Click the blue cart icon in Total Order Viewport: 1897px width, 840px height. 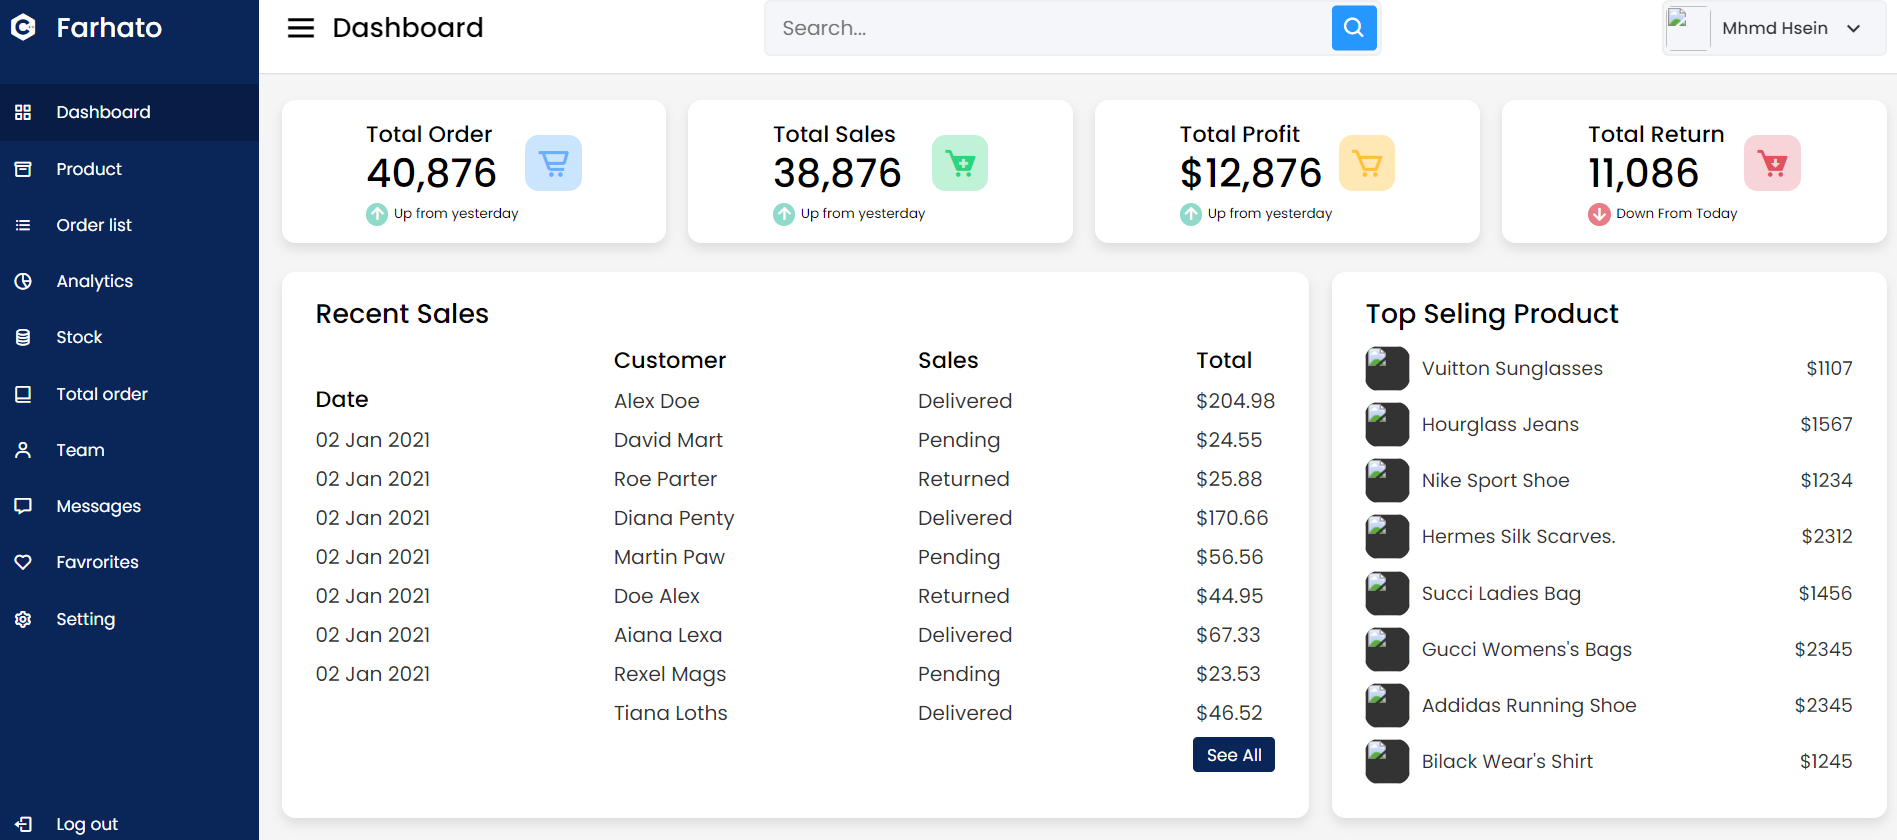tap(553, 163)
